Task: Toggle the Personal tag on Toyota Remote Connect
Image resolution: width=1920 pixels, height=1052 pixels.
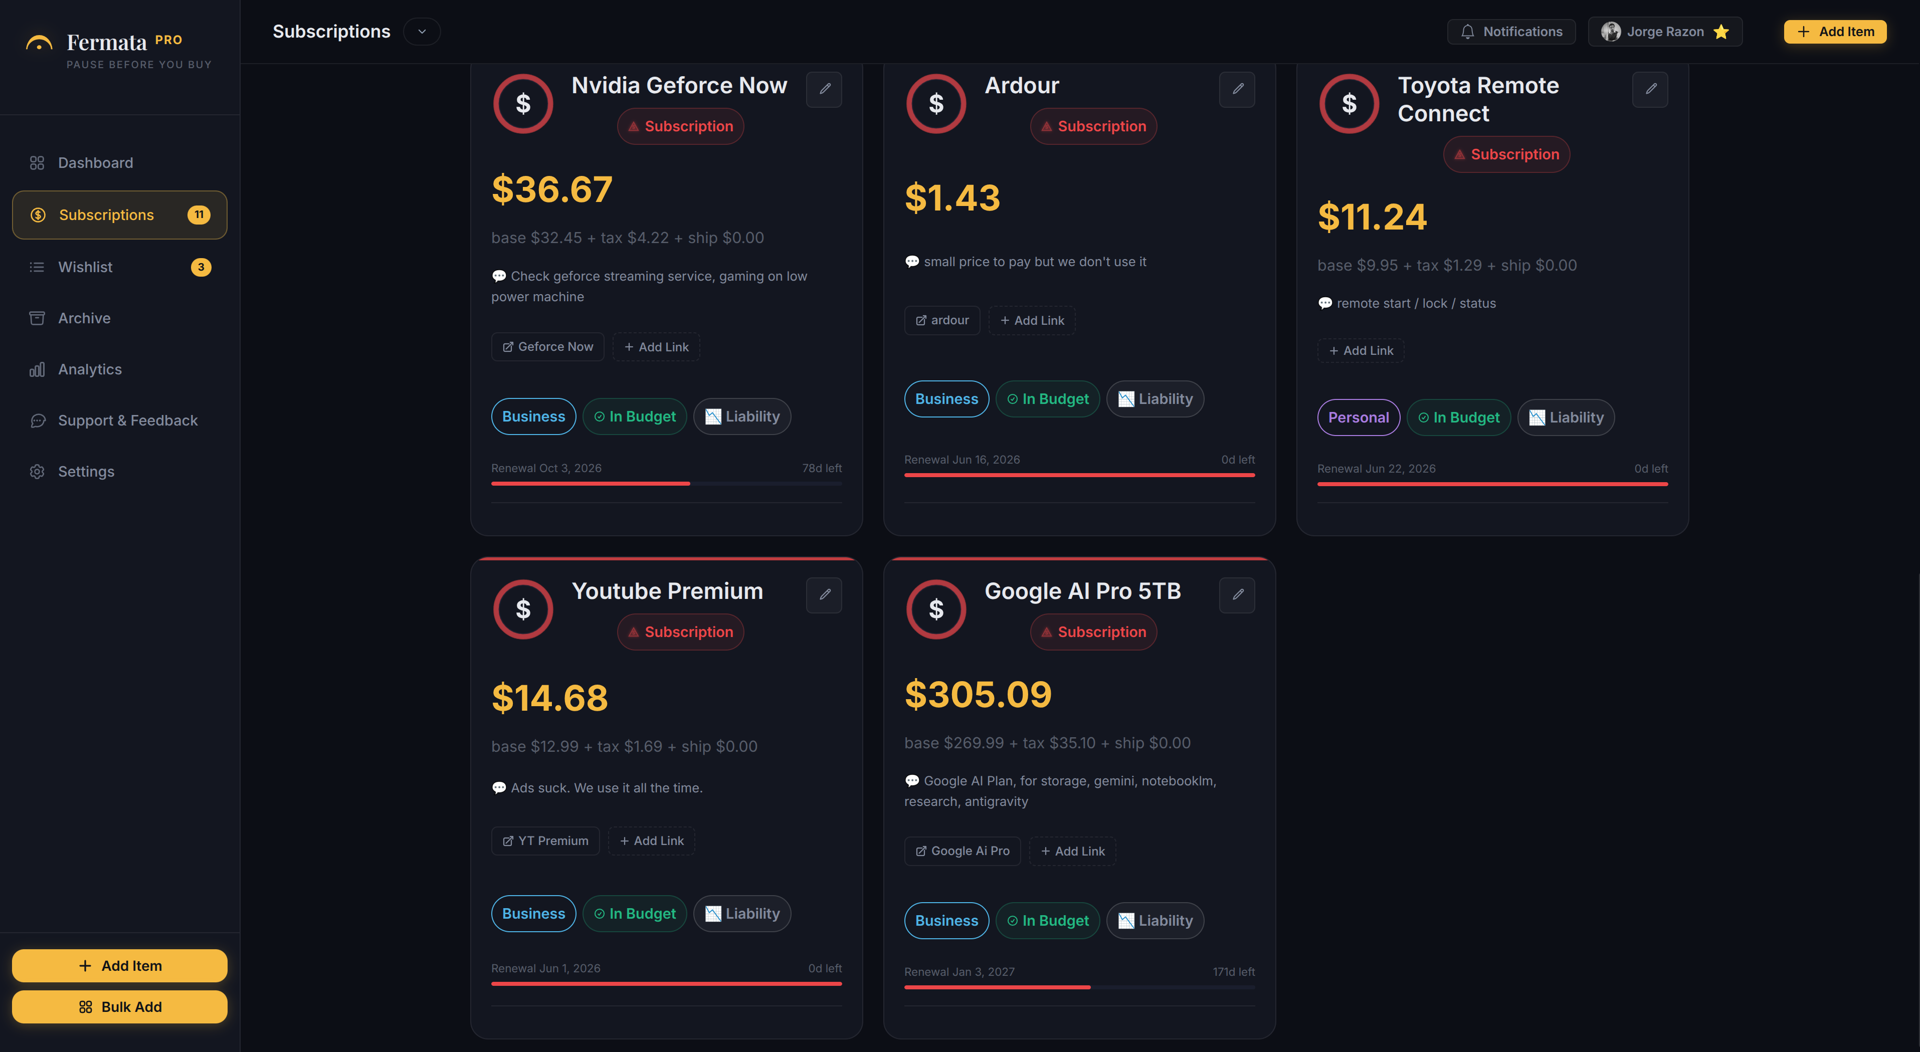Action: point(1358,418)
